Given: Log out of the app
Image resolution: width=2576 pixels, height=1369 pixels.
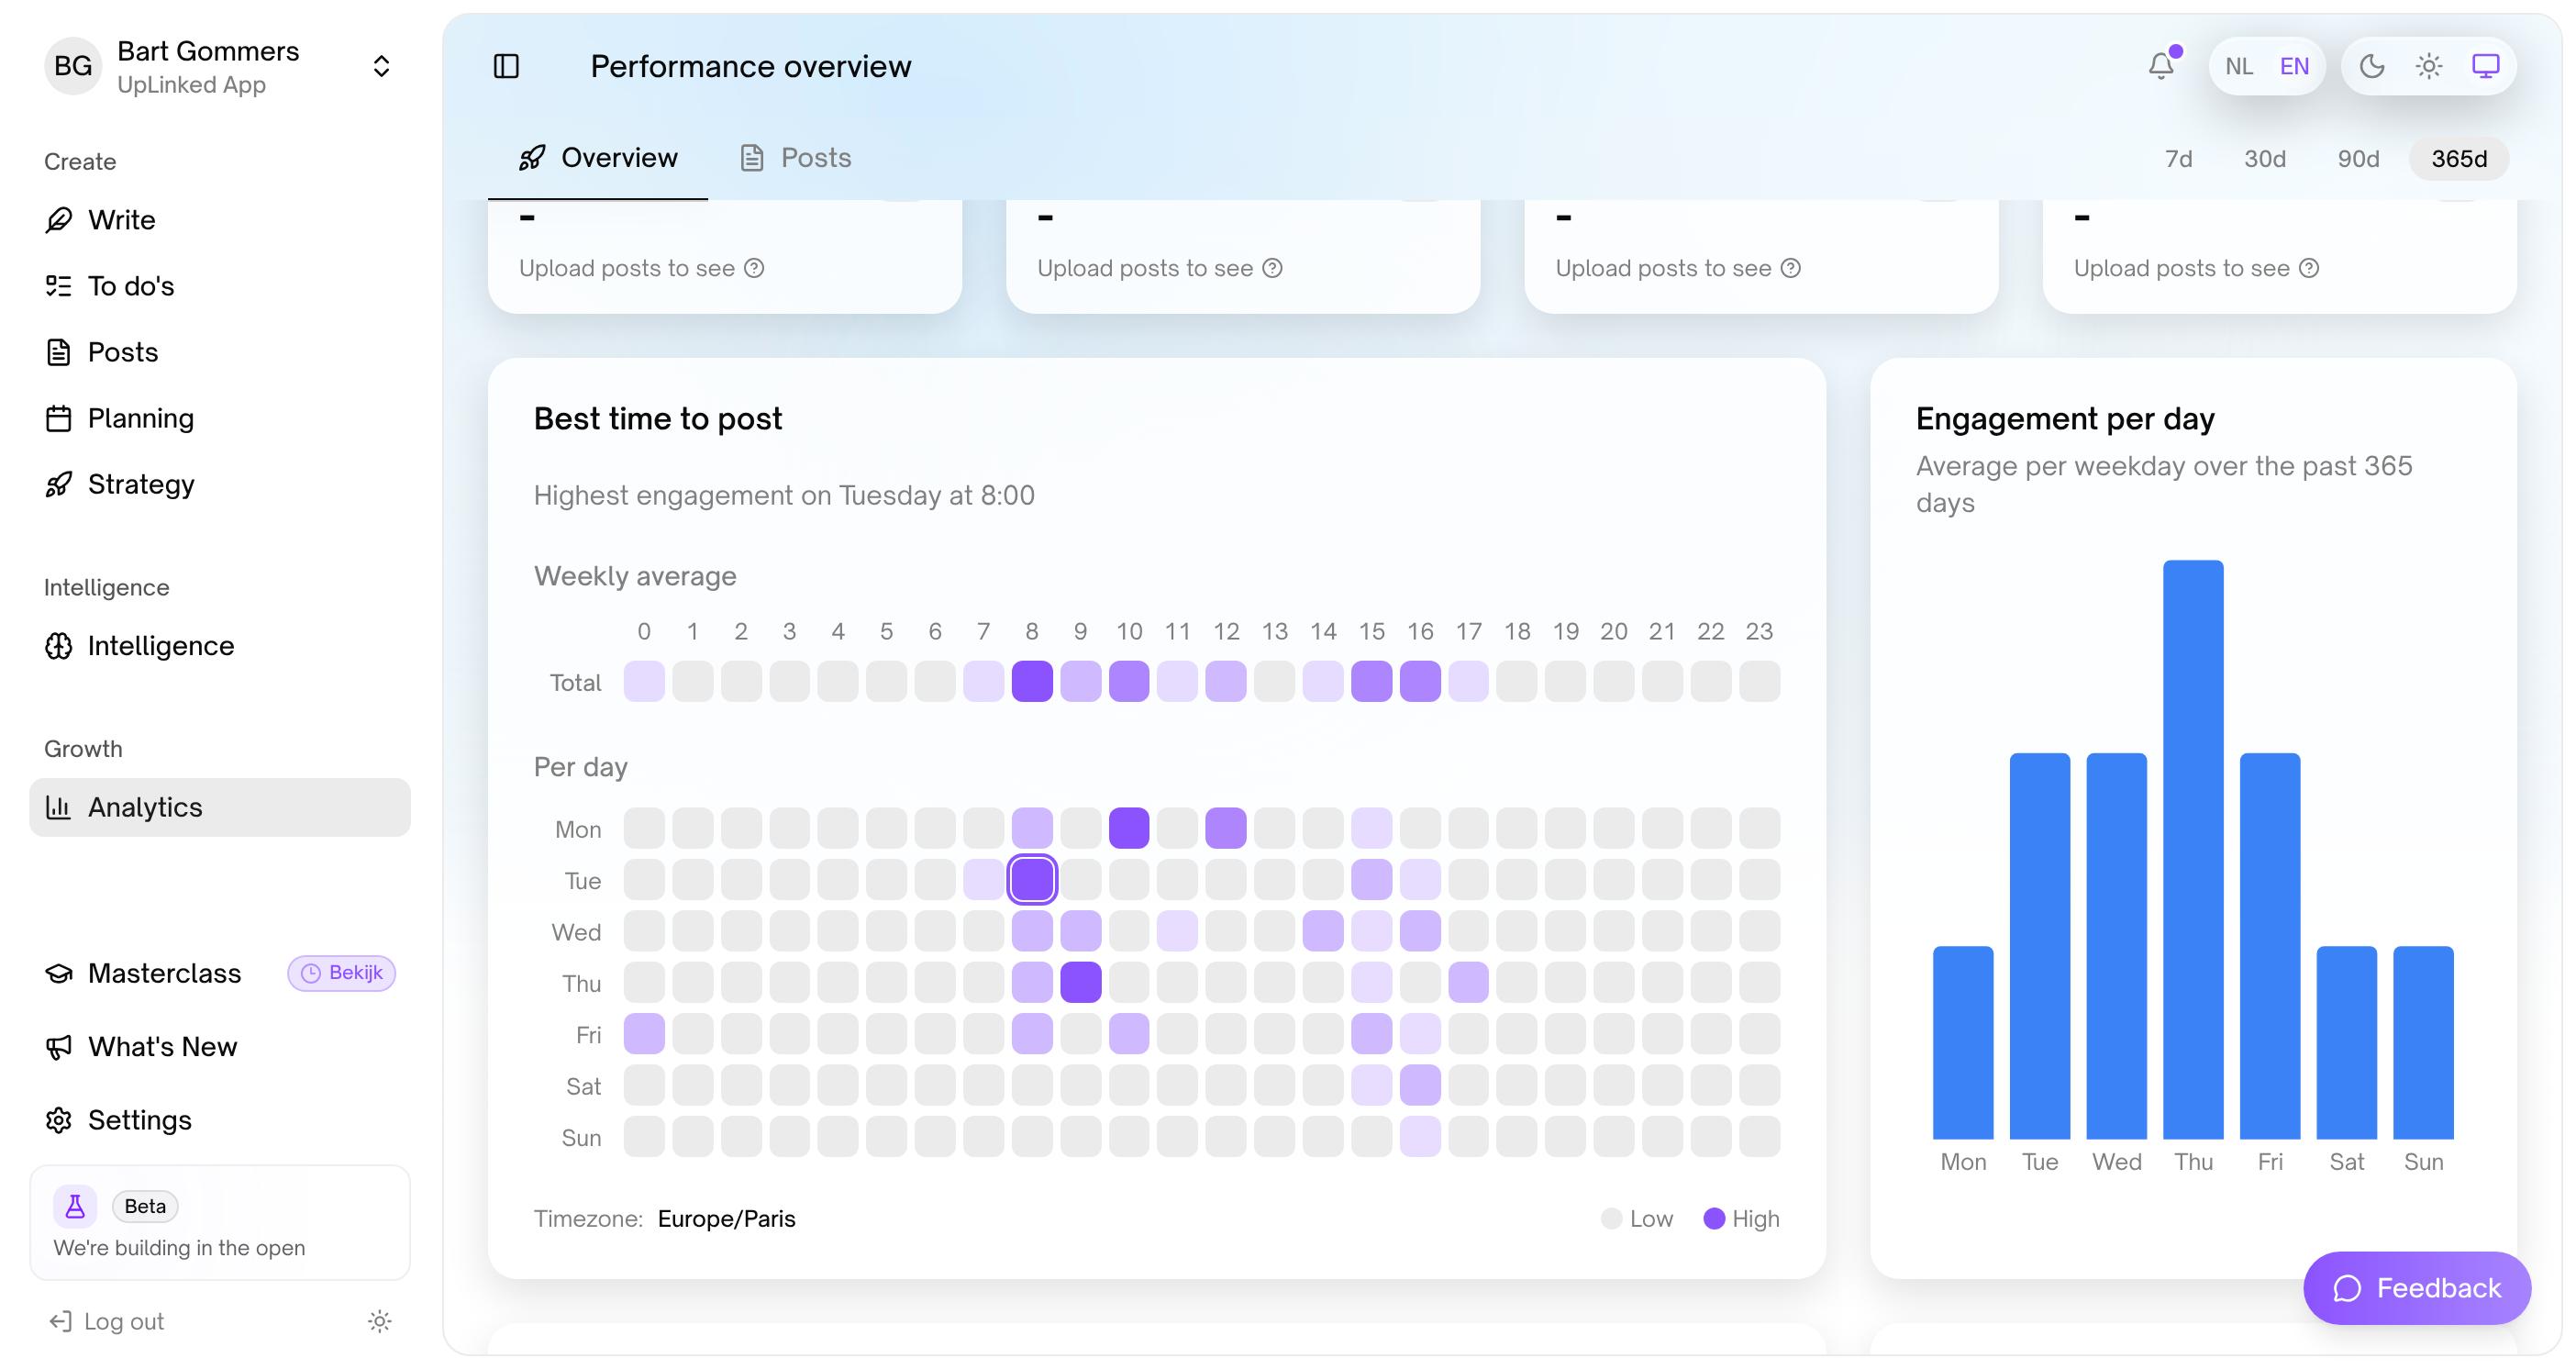Looking at the screenshot, I should [106, 1322].
